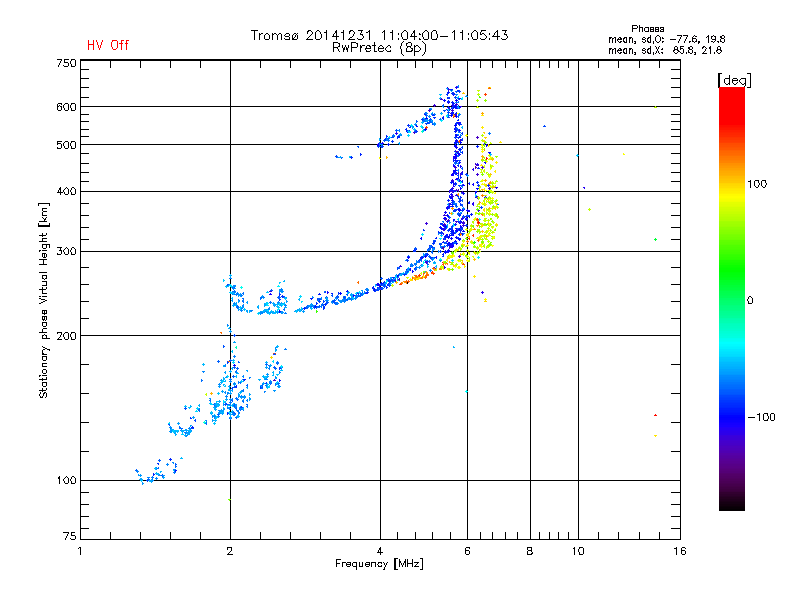Screen dimensions: 800x600
Task: Click the colorbar tick label '100'
Action: click(757, 184)
